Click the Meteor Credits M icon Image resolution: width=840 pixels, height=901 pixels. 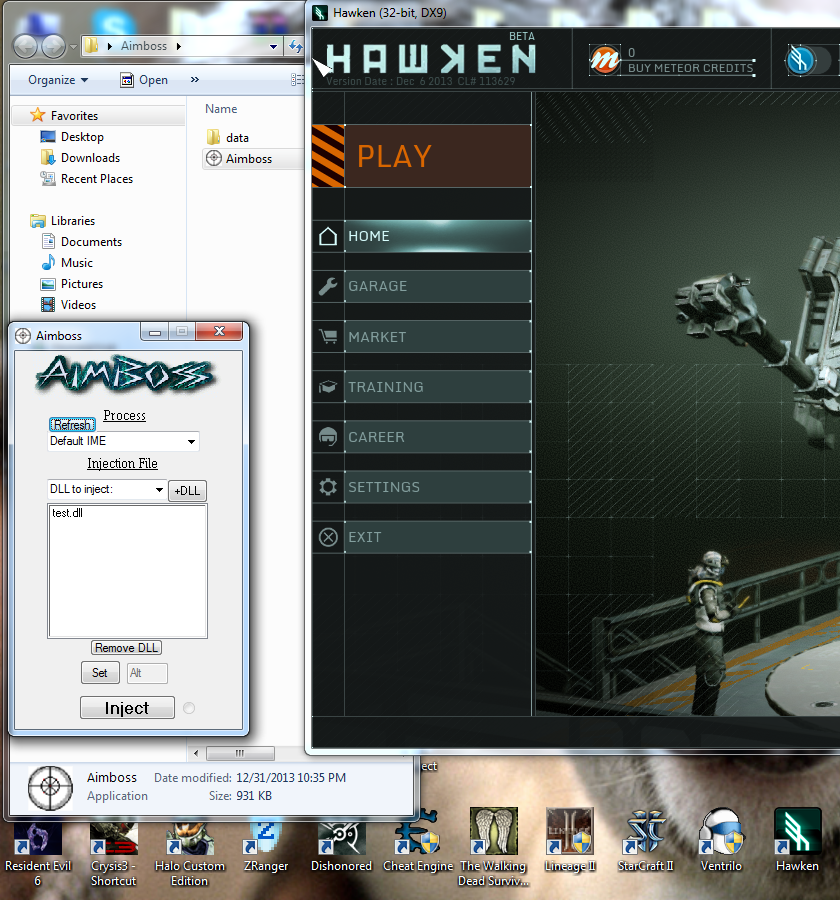click(604, 59)
